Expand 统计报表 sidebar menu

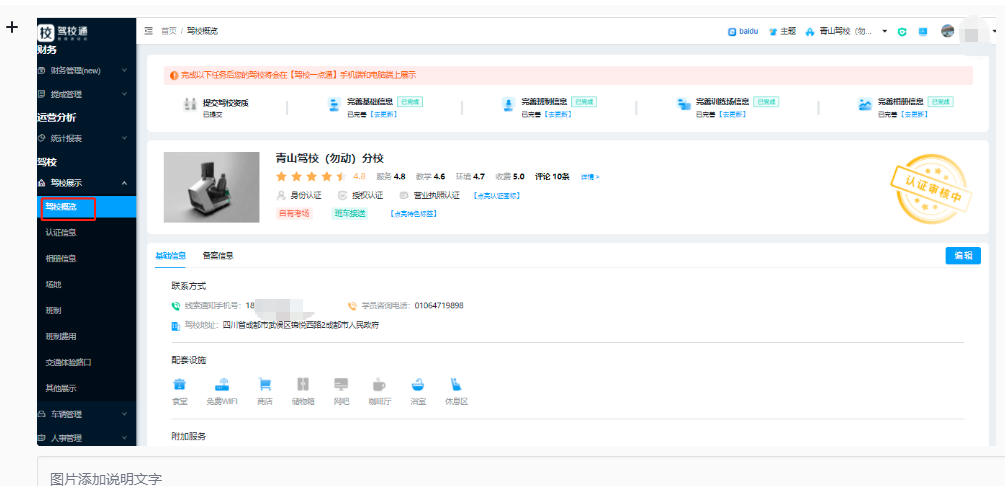pyautogui.click(x=87, y=138)
